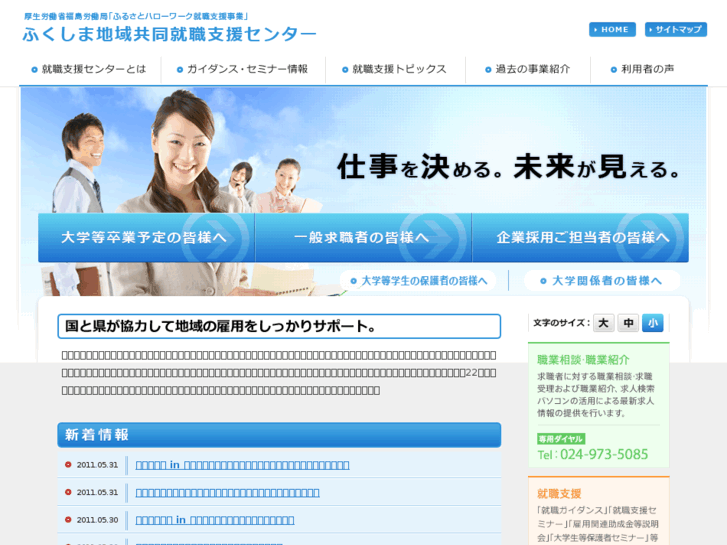Open the second 2011.05.31 news link
The height and width of the screenshot is (545, 727).
[227, 492]
